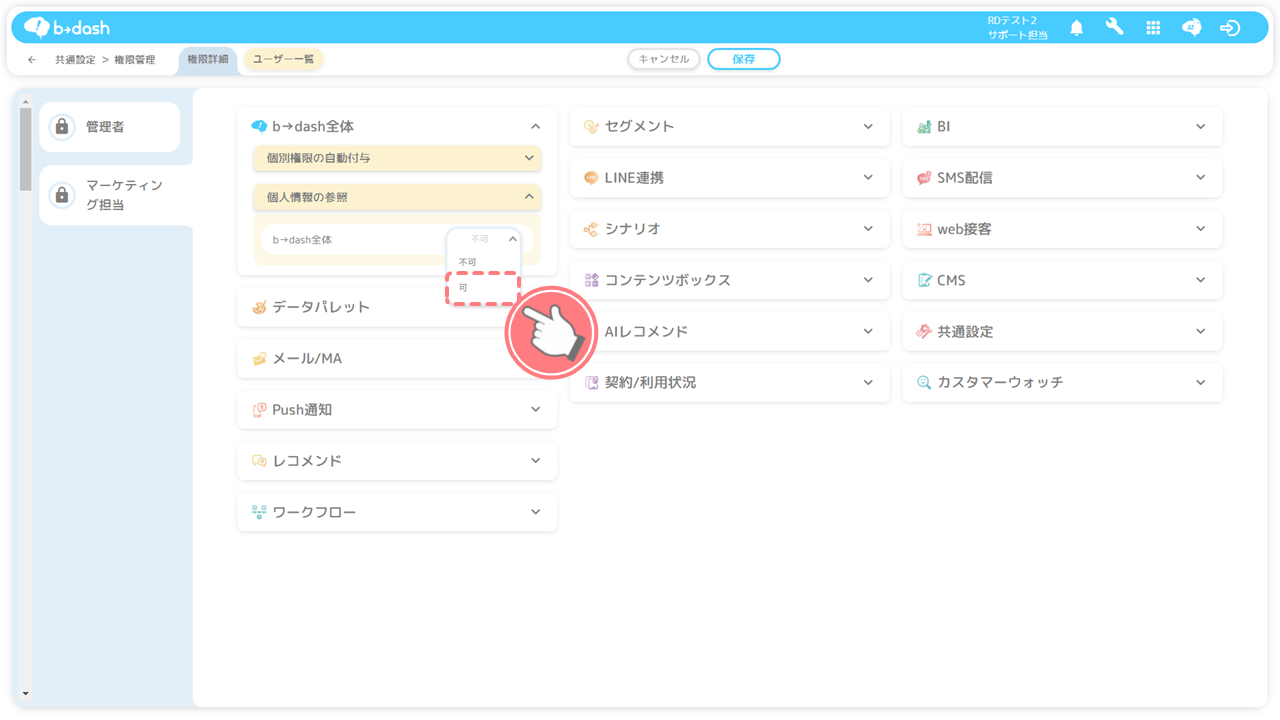1280x720 pixels.
Task: Click the lock icon beside マーケティング担当
Action: pos(62,194)
